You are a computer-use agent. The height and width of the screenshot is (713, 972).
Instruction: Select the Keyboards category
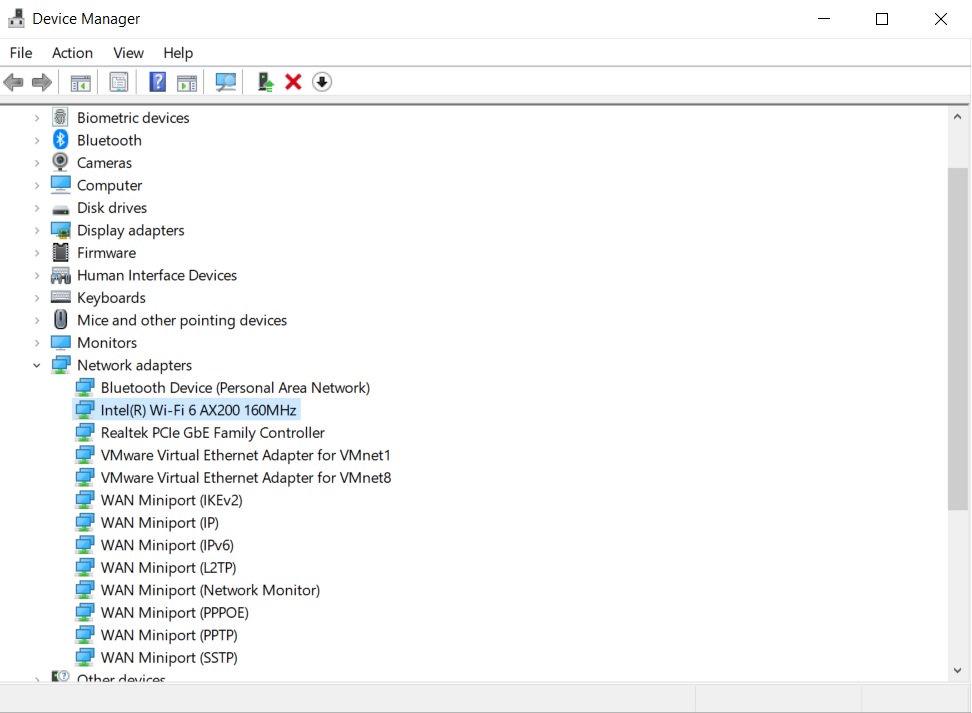coord(111,298)
